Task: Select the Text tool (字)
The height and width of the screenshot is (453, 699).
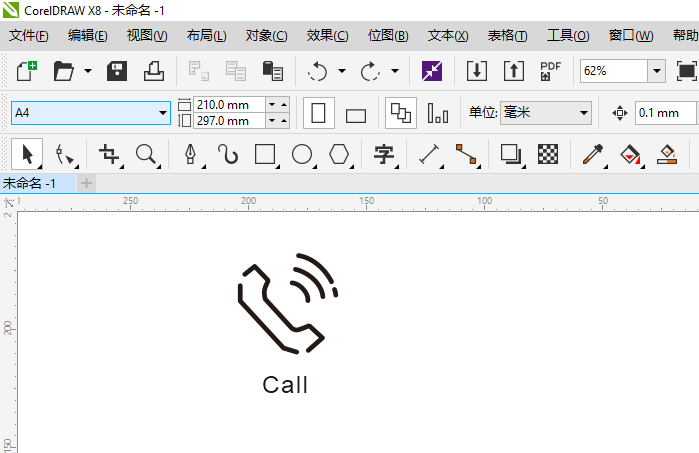Action: point(385,155)
